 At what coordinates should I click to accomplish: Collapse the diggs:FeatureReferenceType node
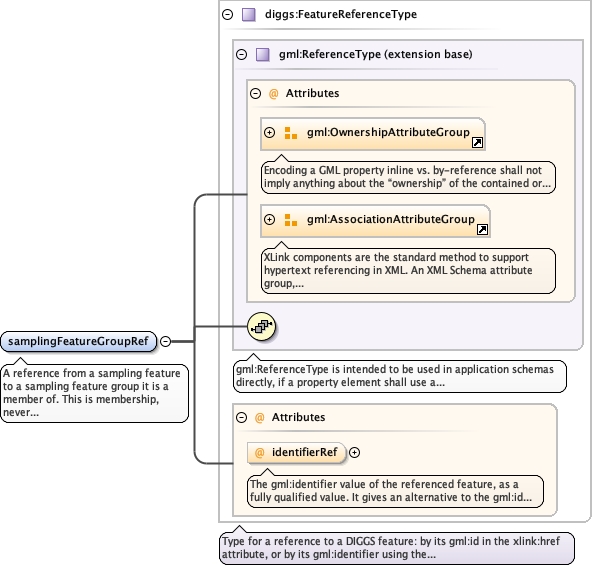(227, 14)
